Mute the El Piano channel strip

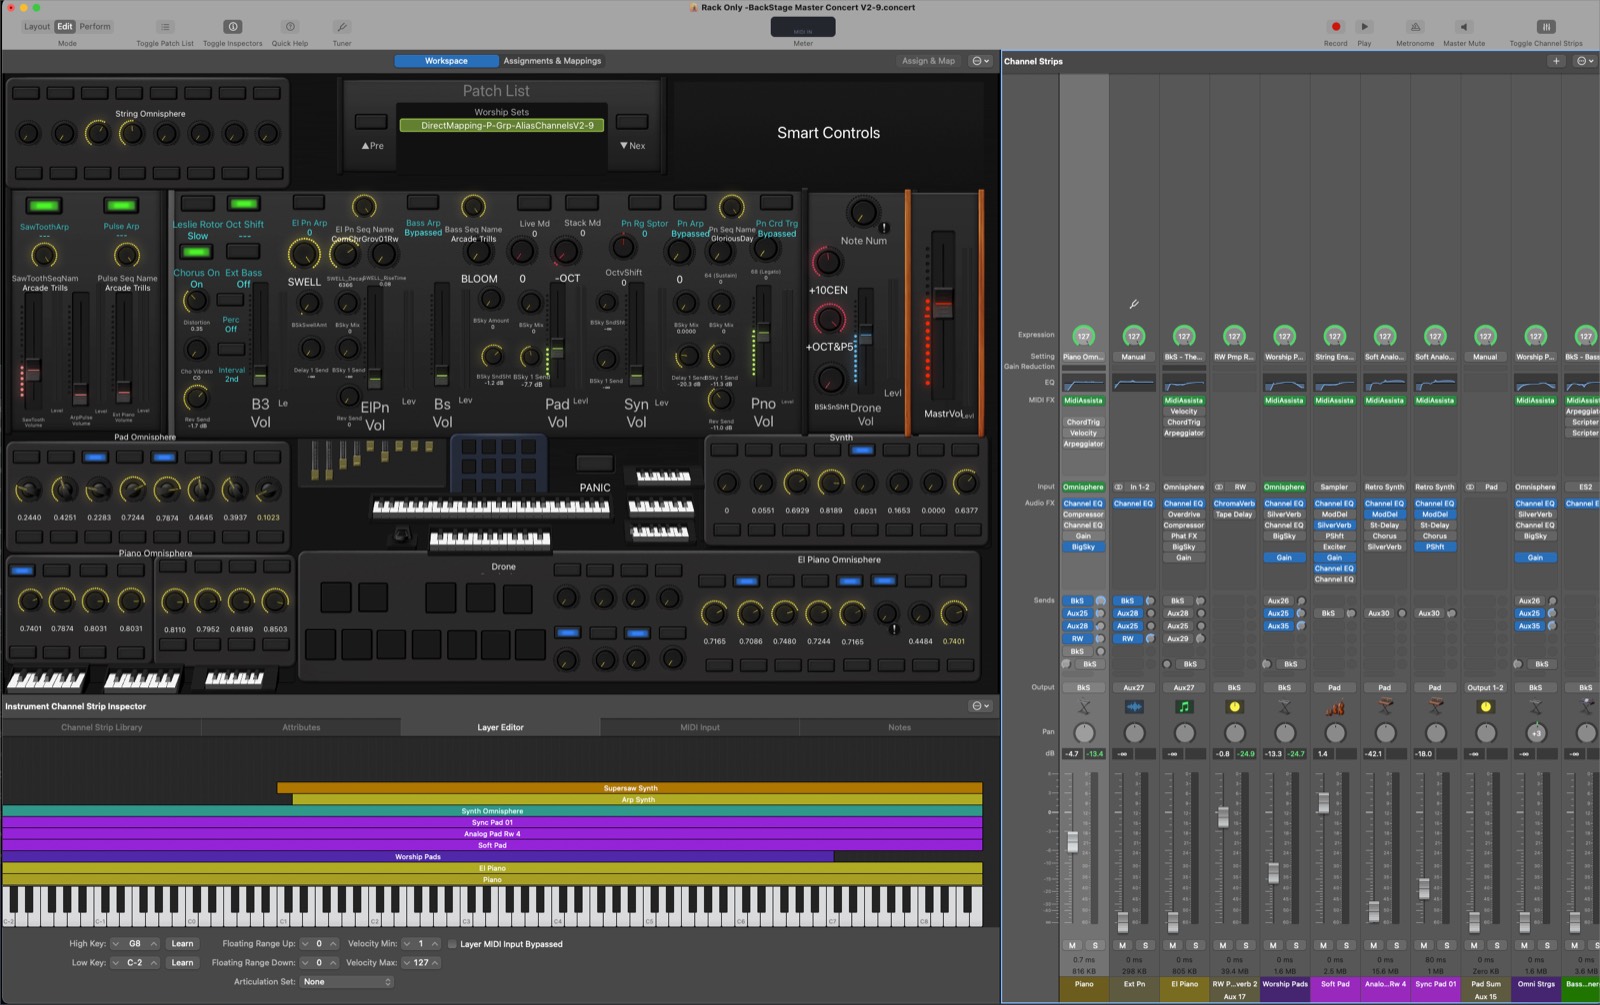tap(1173, 945)
